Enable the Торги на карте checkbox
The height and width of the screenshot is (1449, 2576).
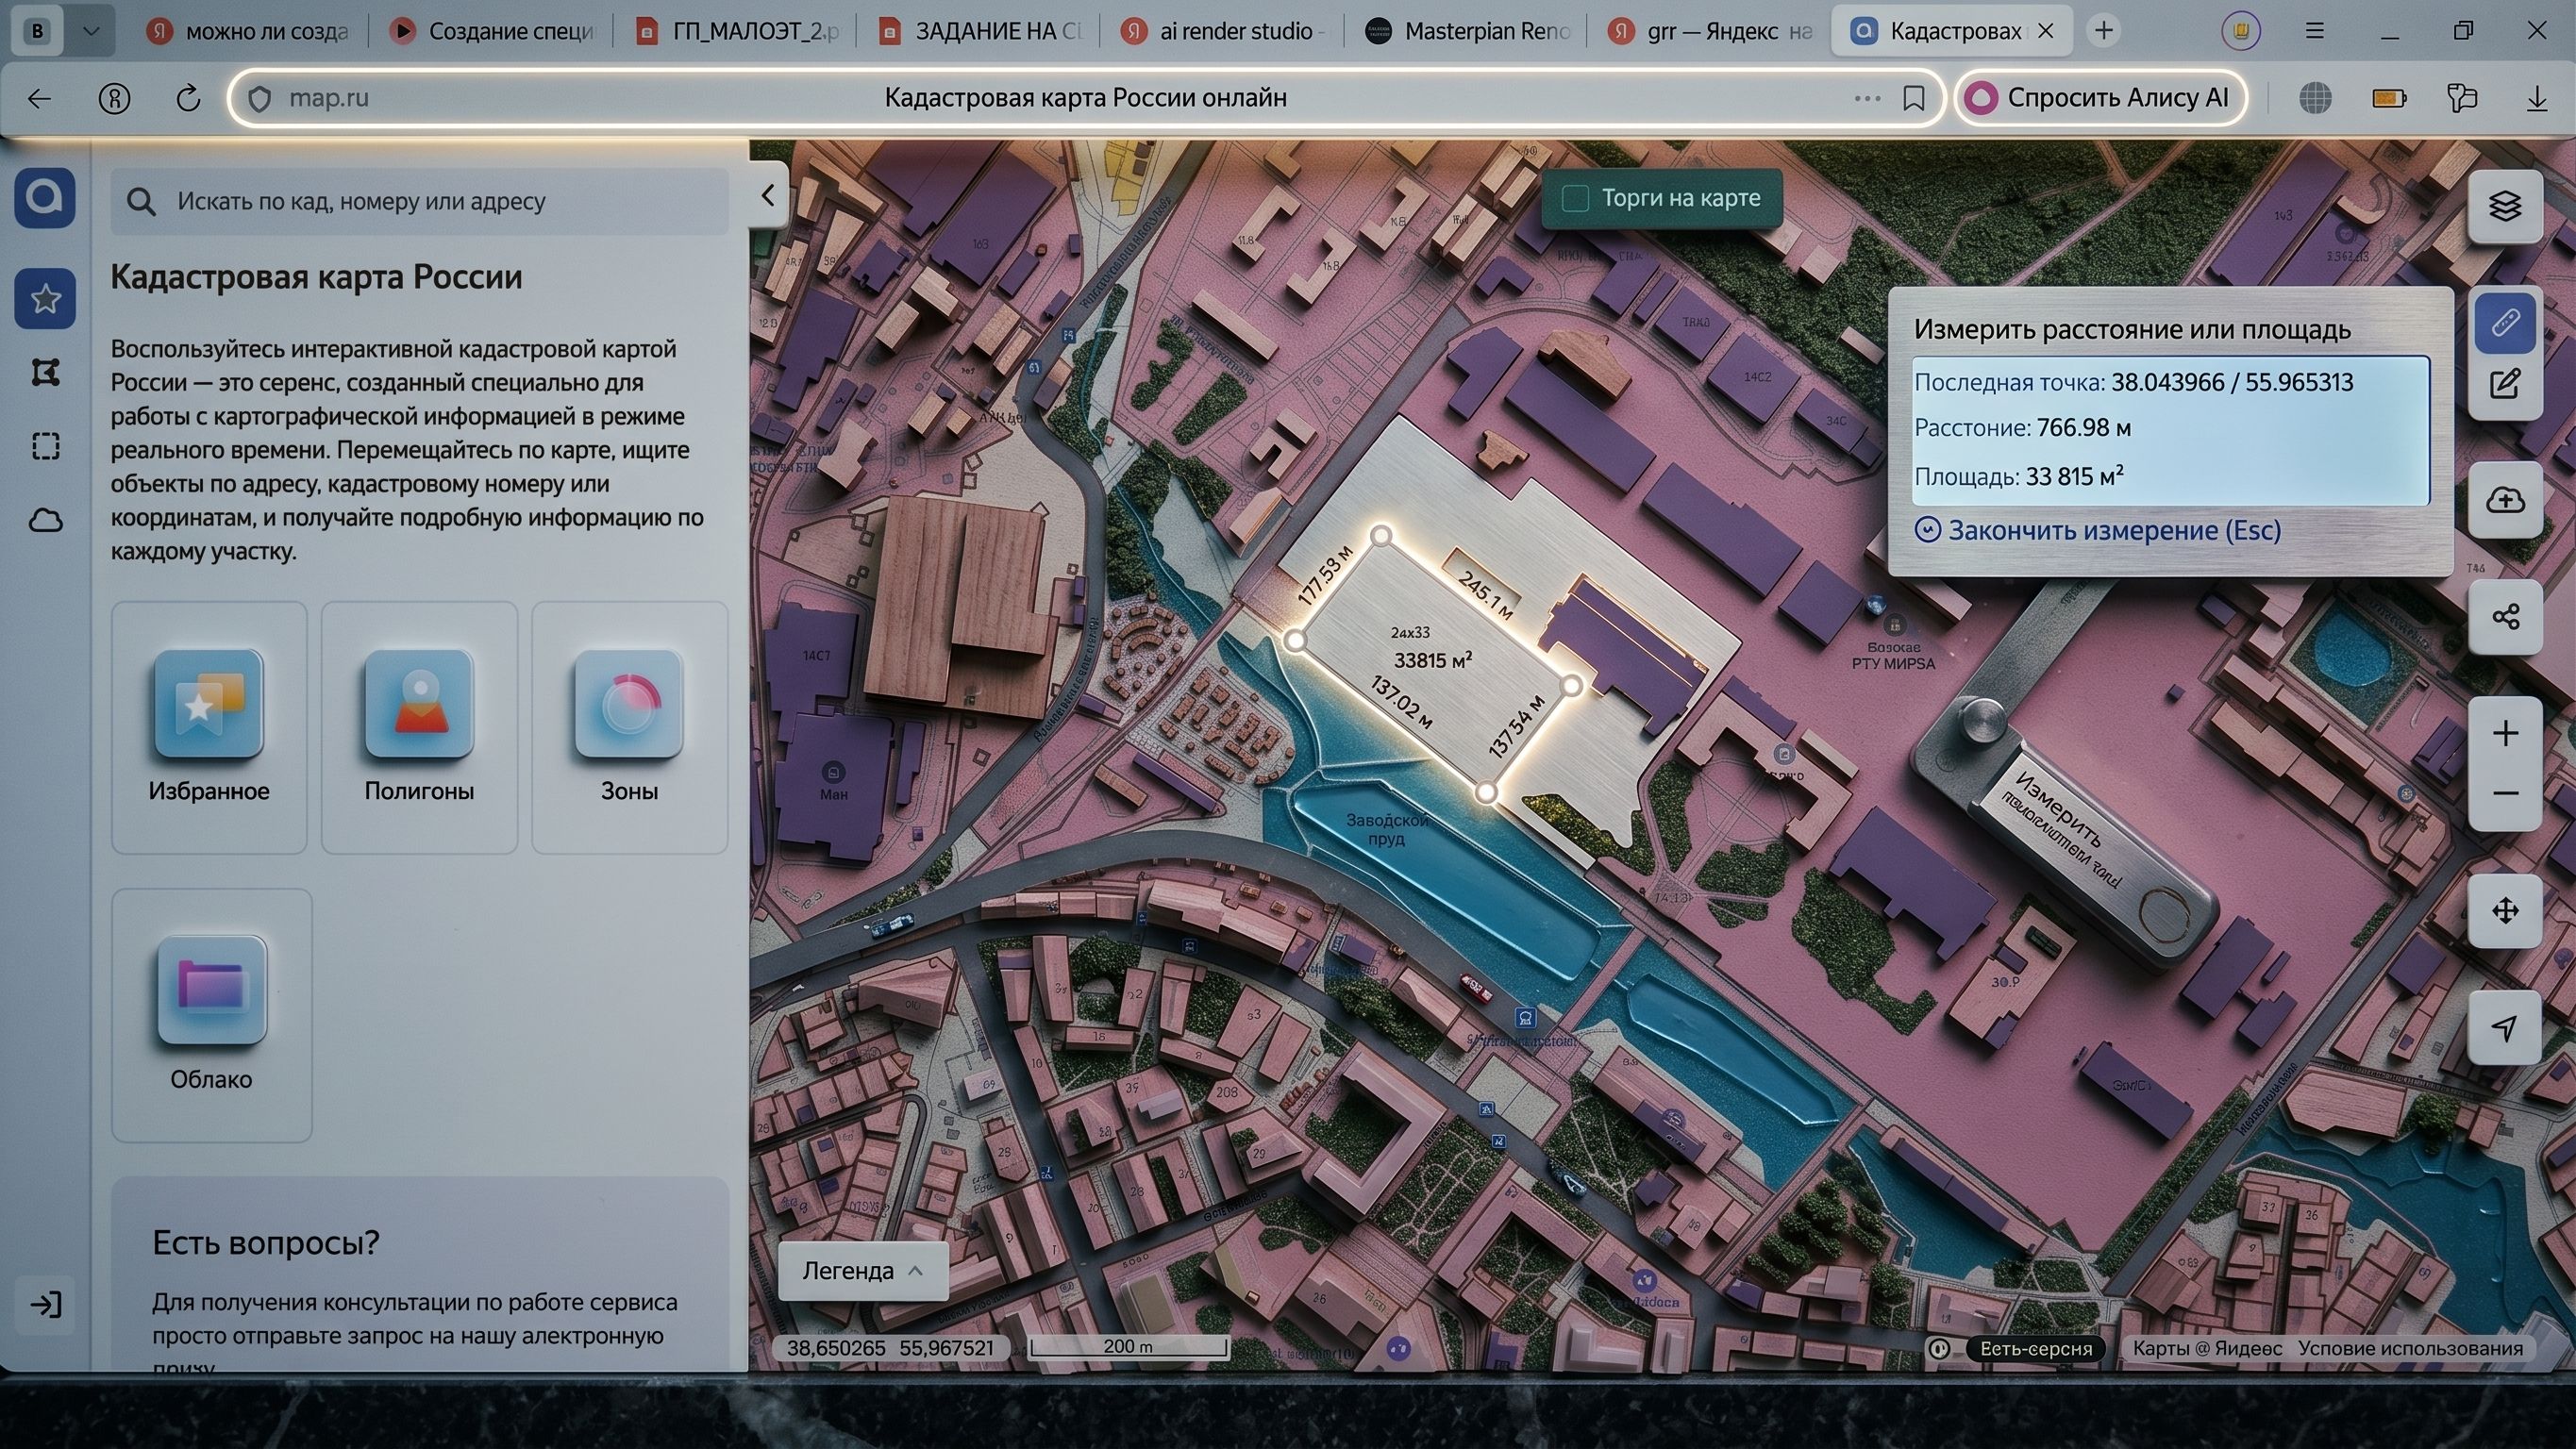tap(1575, 198)
